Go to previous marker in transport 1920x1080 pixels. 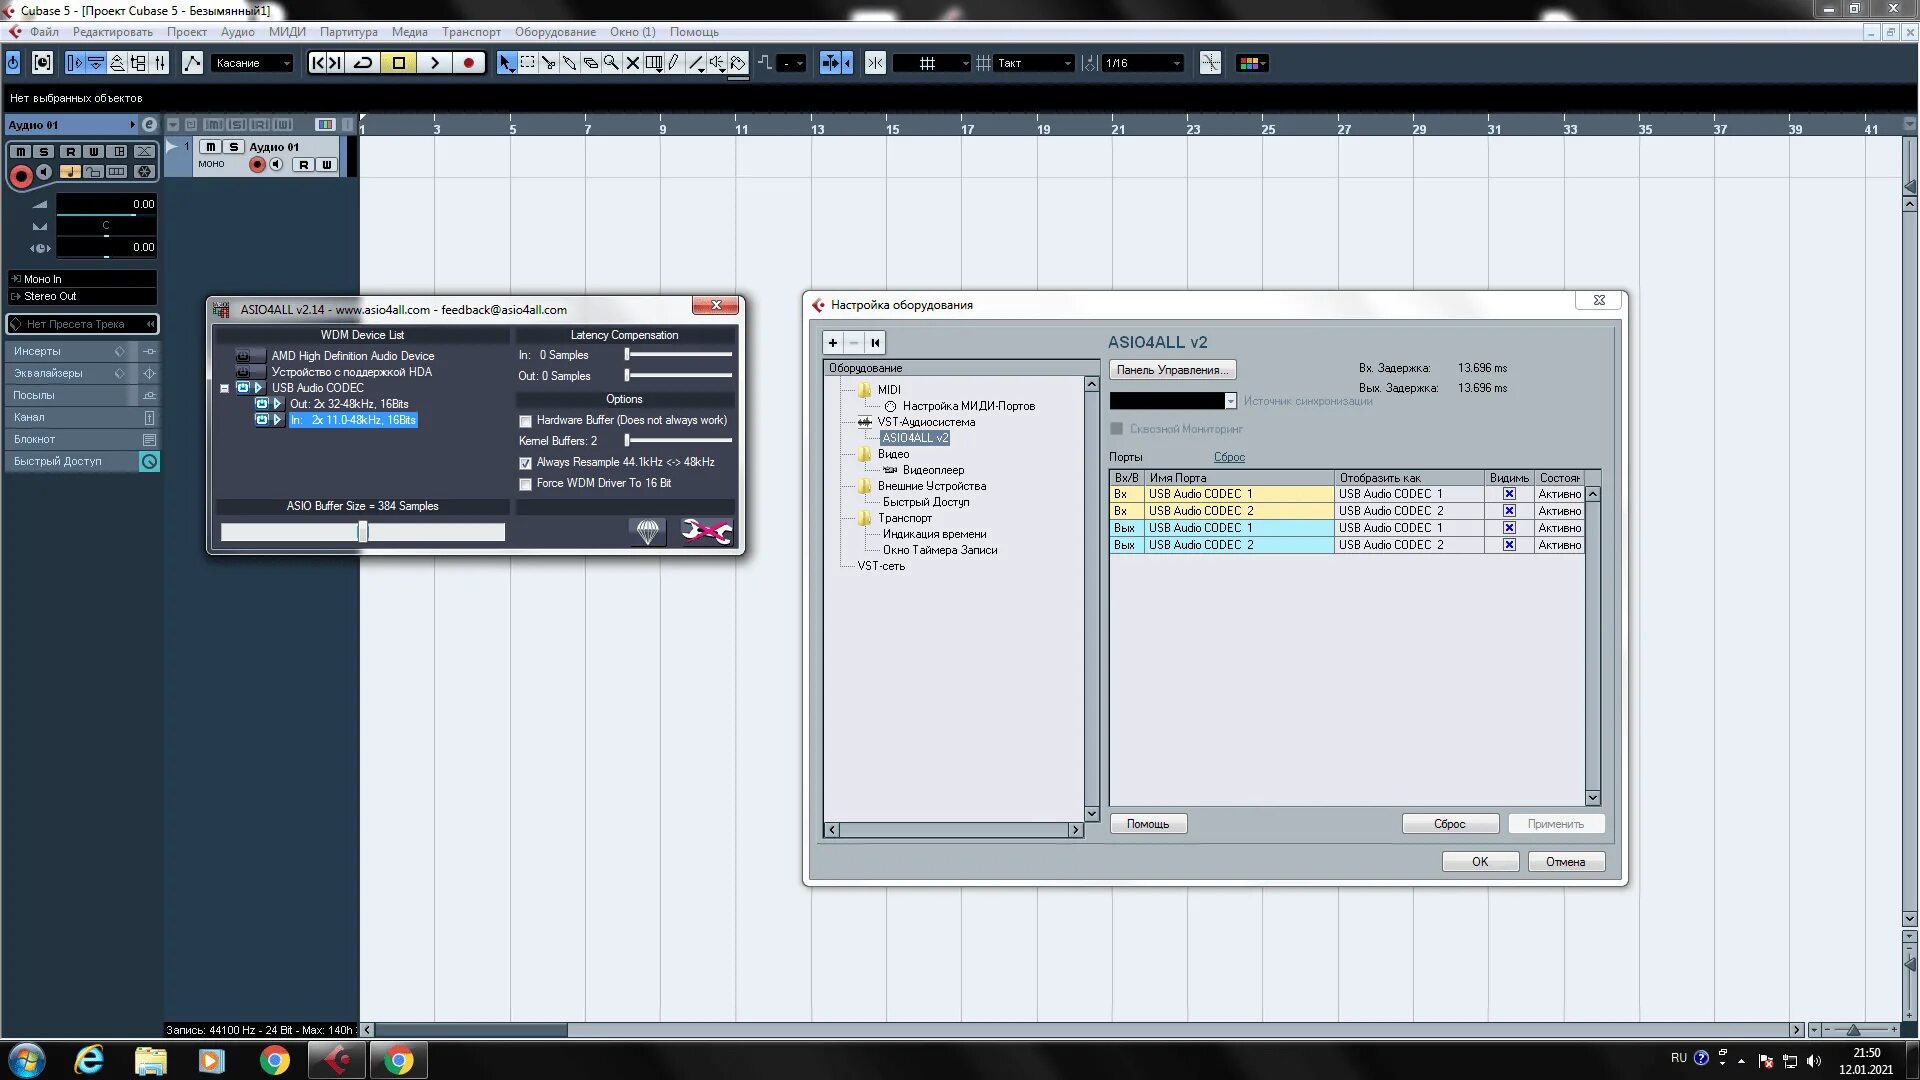click(317, 63)
